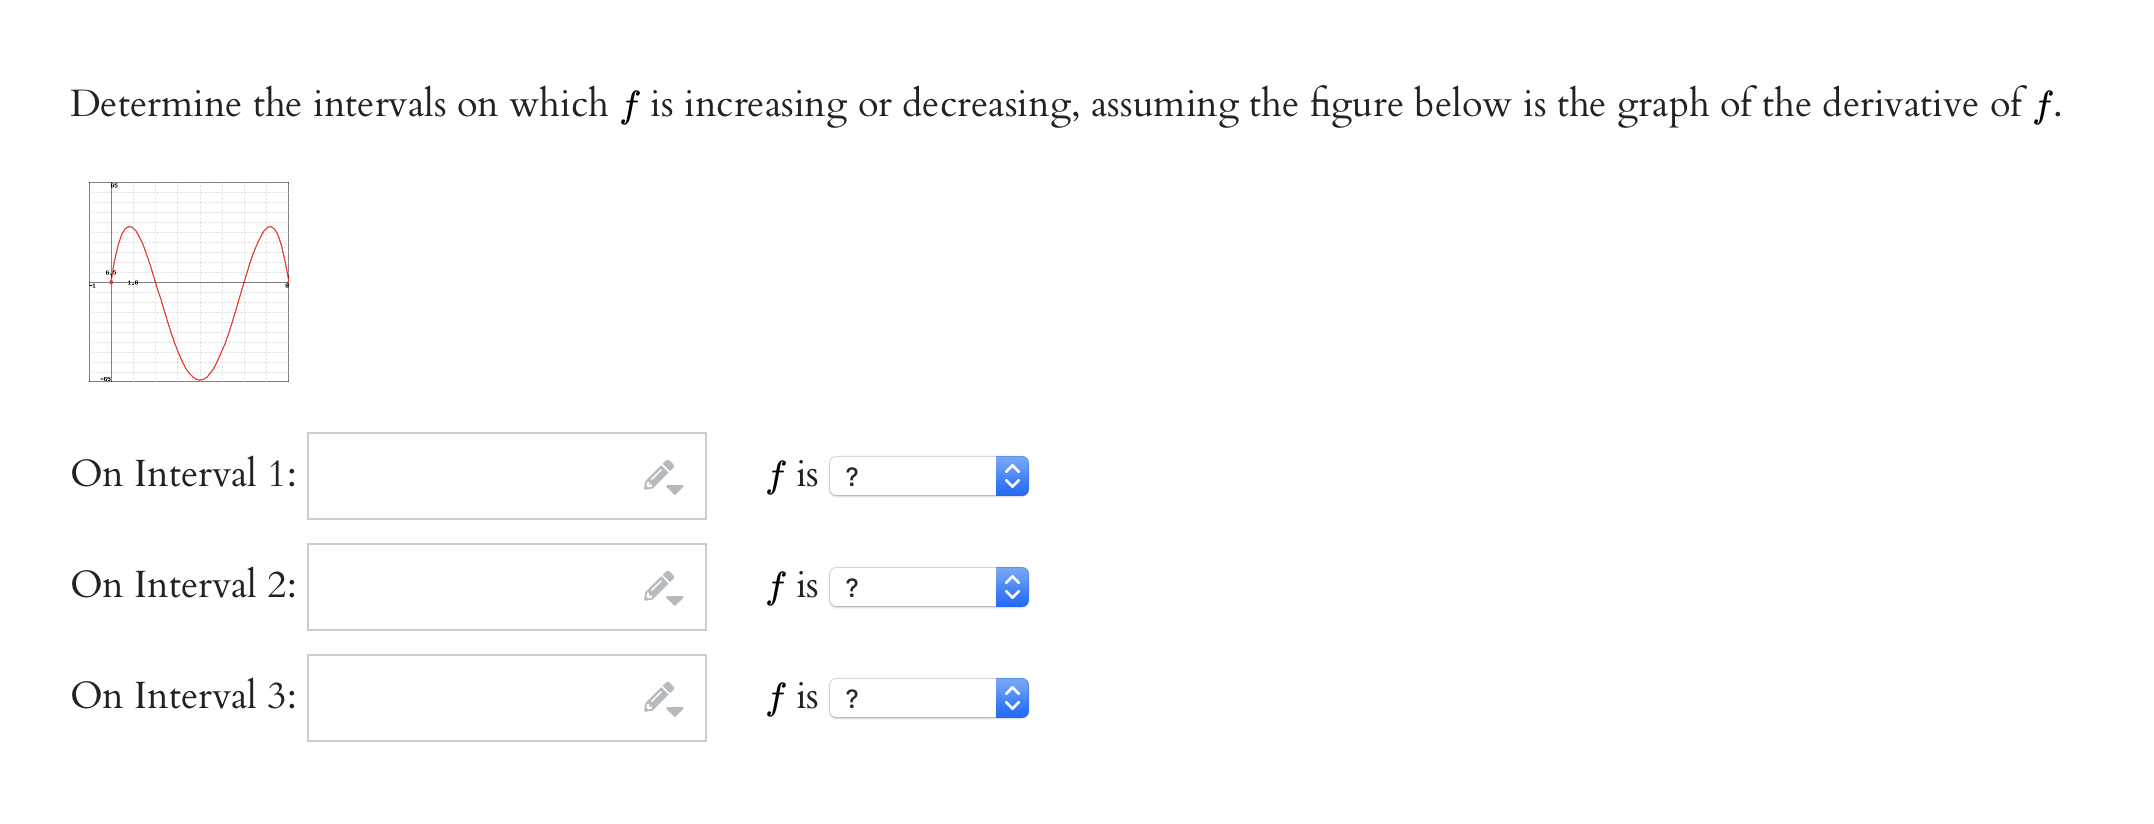
Task: Click the 'On Interval 2:' label
Action: [x=183, y=585]
